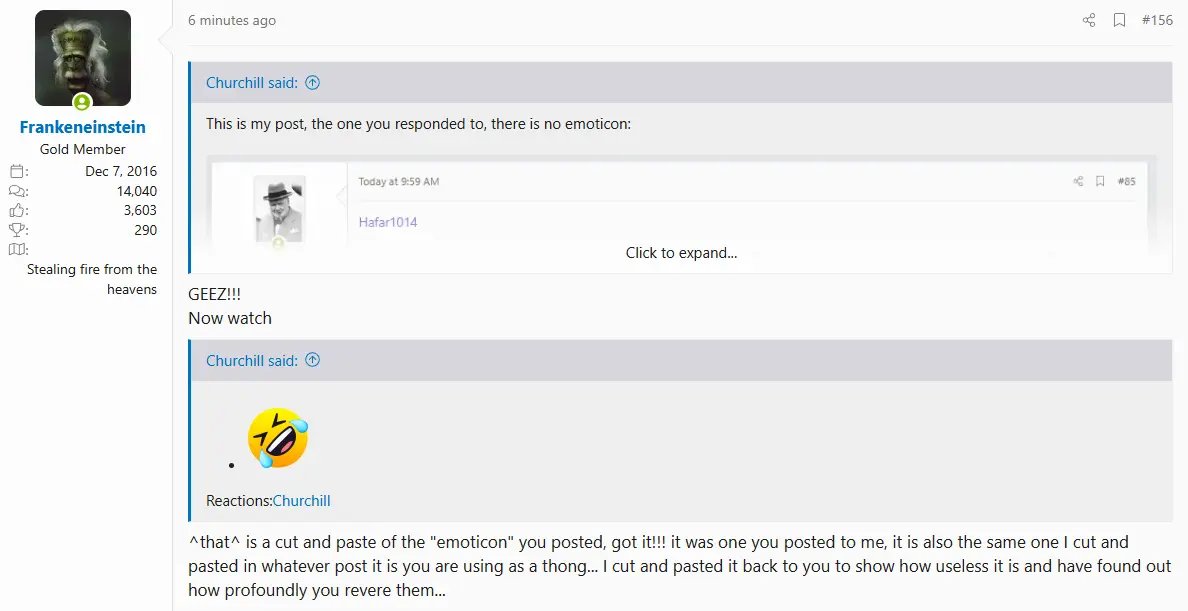
Task: Click the calendar joined-date icon
Action: click(18, 171)
